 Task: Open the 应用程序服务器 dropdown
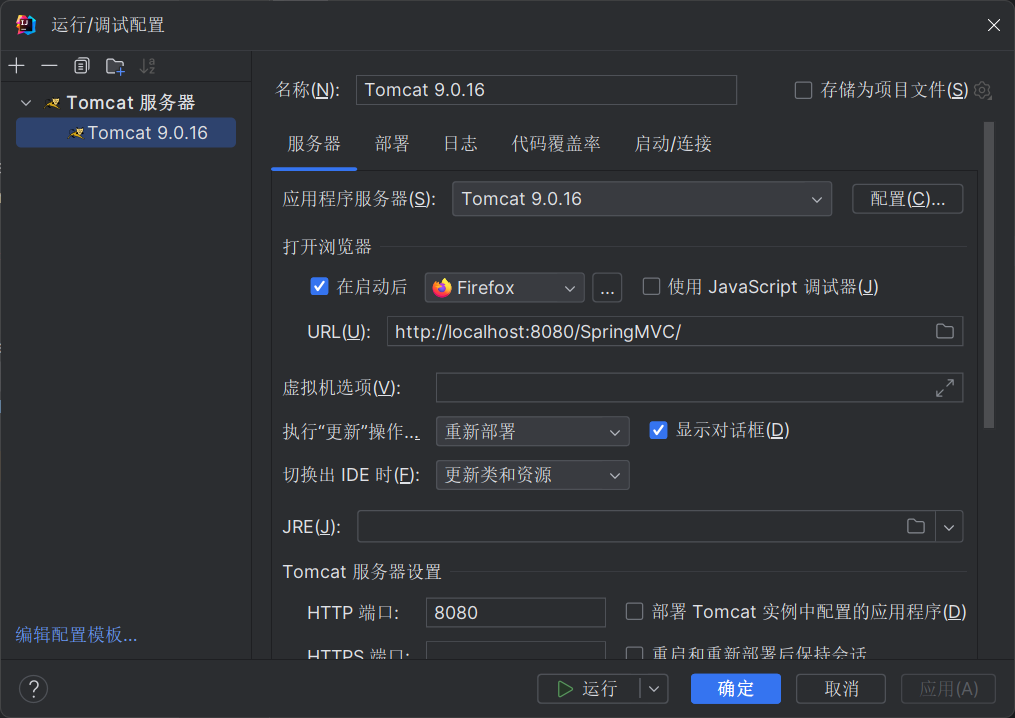(x=641, y=199)
